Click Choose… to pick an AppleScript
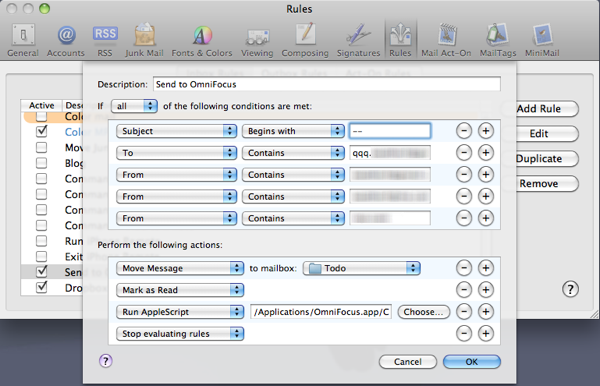 [423, 312]
